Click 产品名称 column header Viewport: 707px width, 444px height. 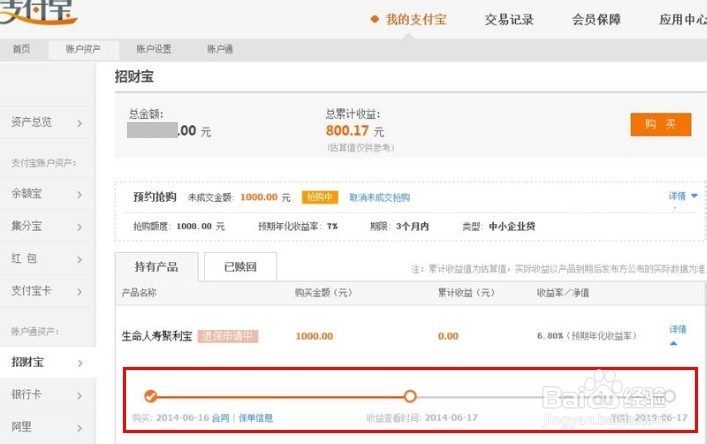[139, 293]
